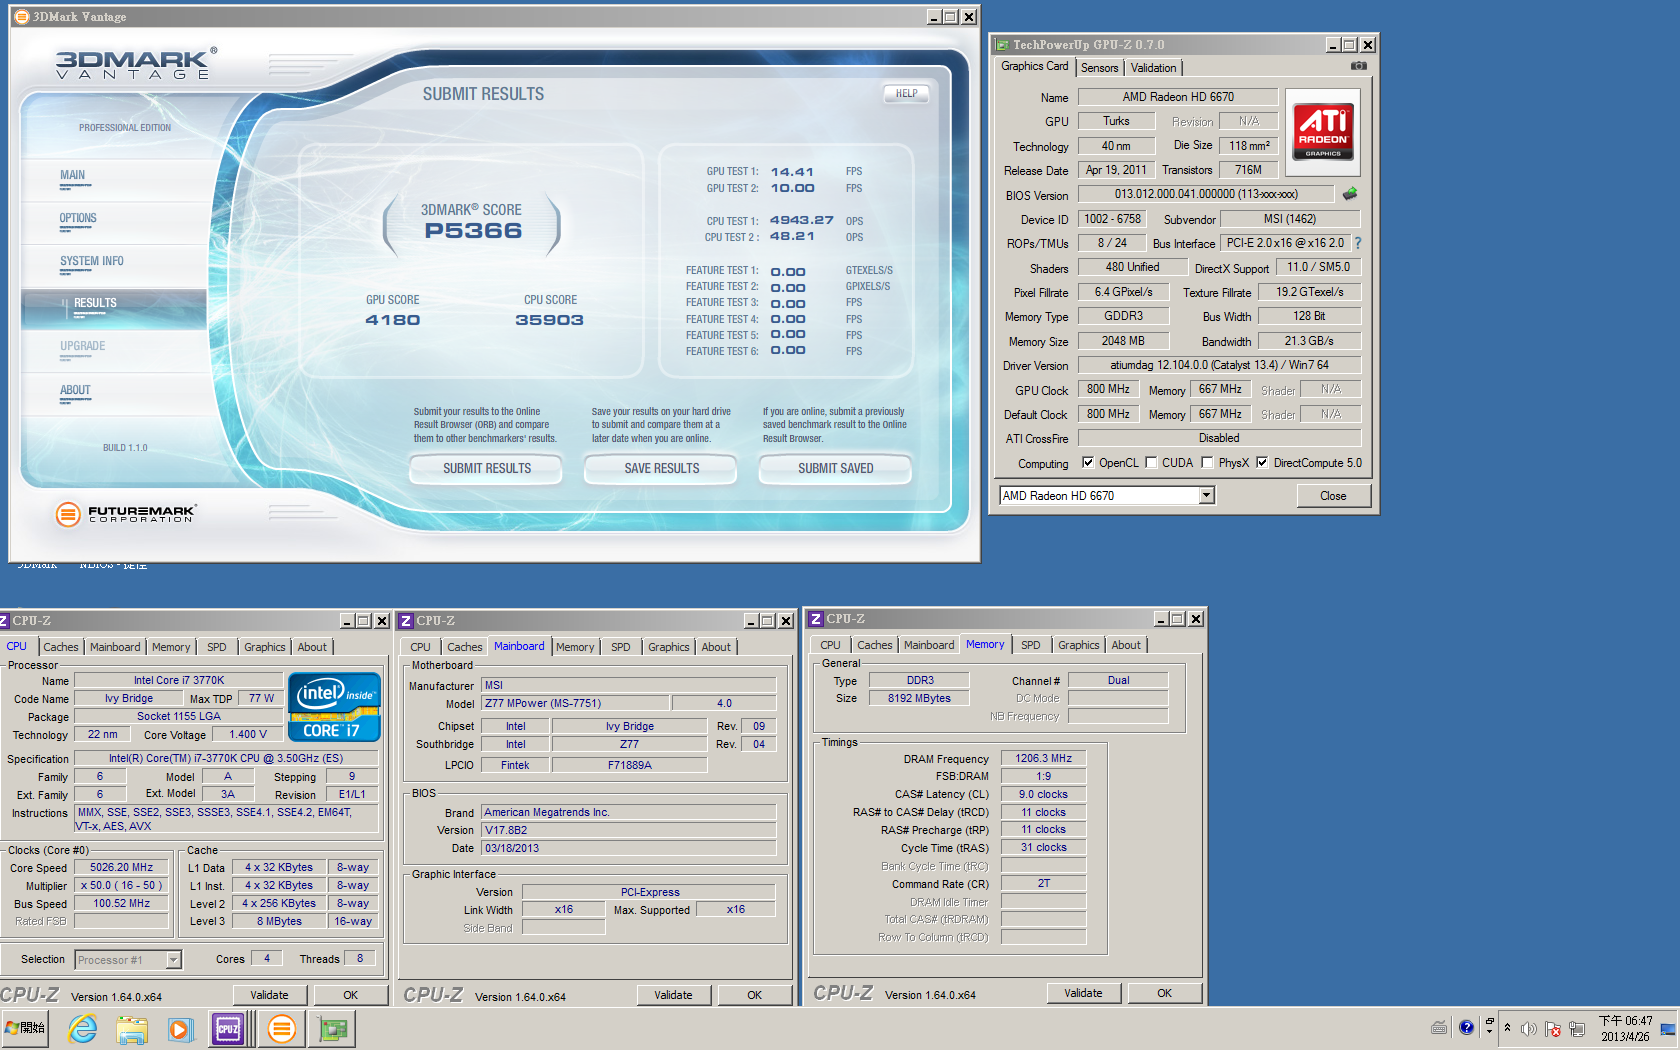Toggle the DirectCompute 5.0 checkbox

coord(1262,462)
